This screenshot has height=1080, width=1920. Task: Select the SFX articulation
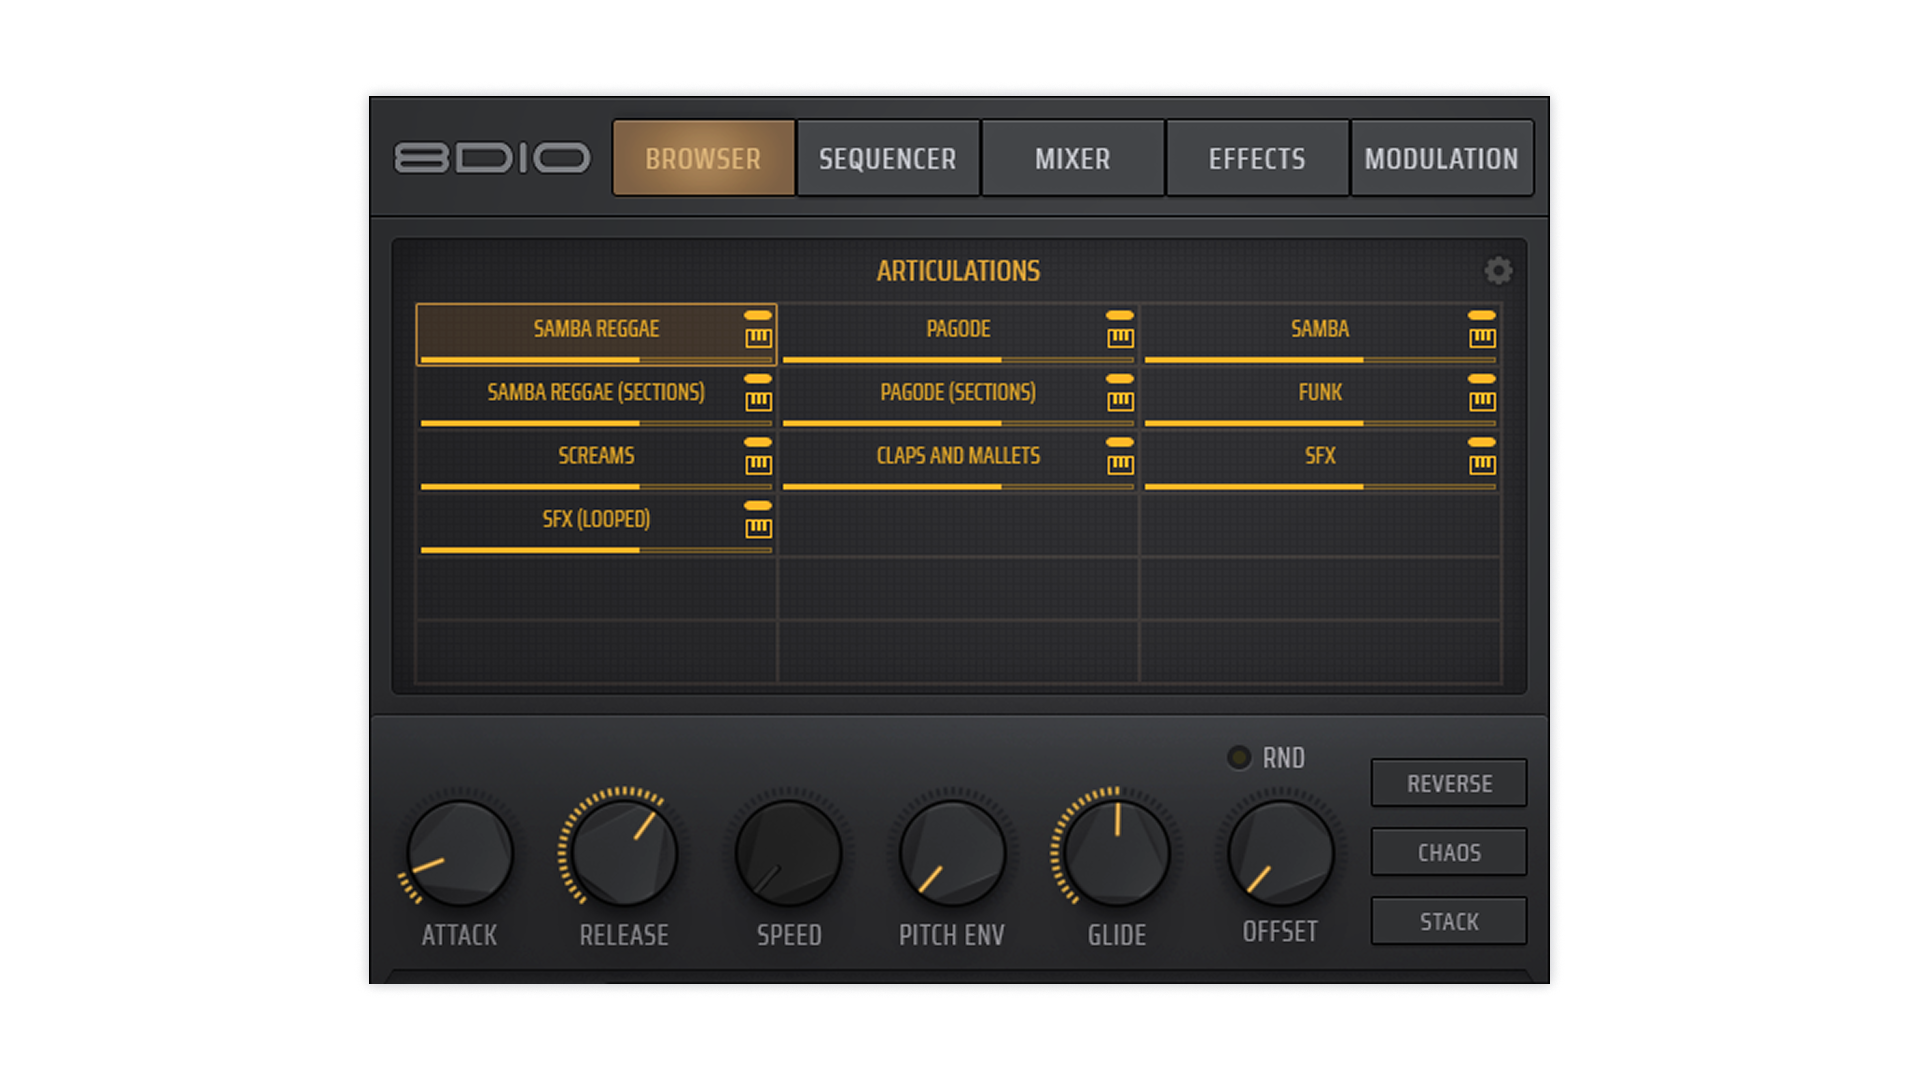click(1319, 456)
